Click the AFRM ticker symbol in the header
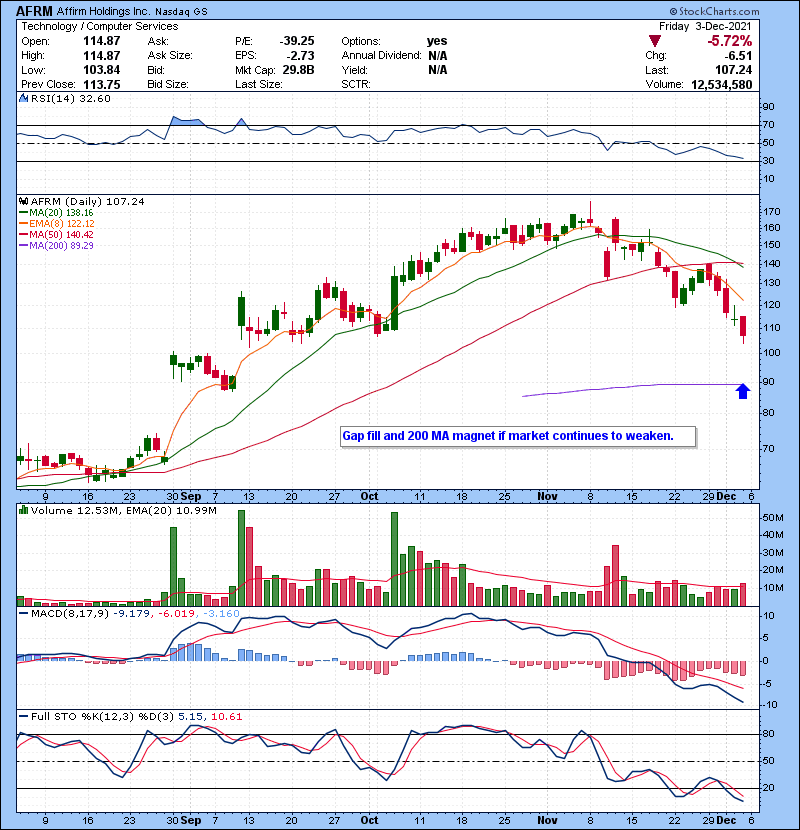The image size is (800, 830). (34, 11)
